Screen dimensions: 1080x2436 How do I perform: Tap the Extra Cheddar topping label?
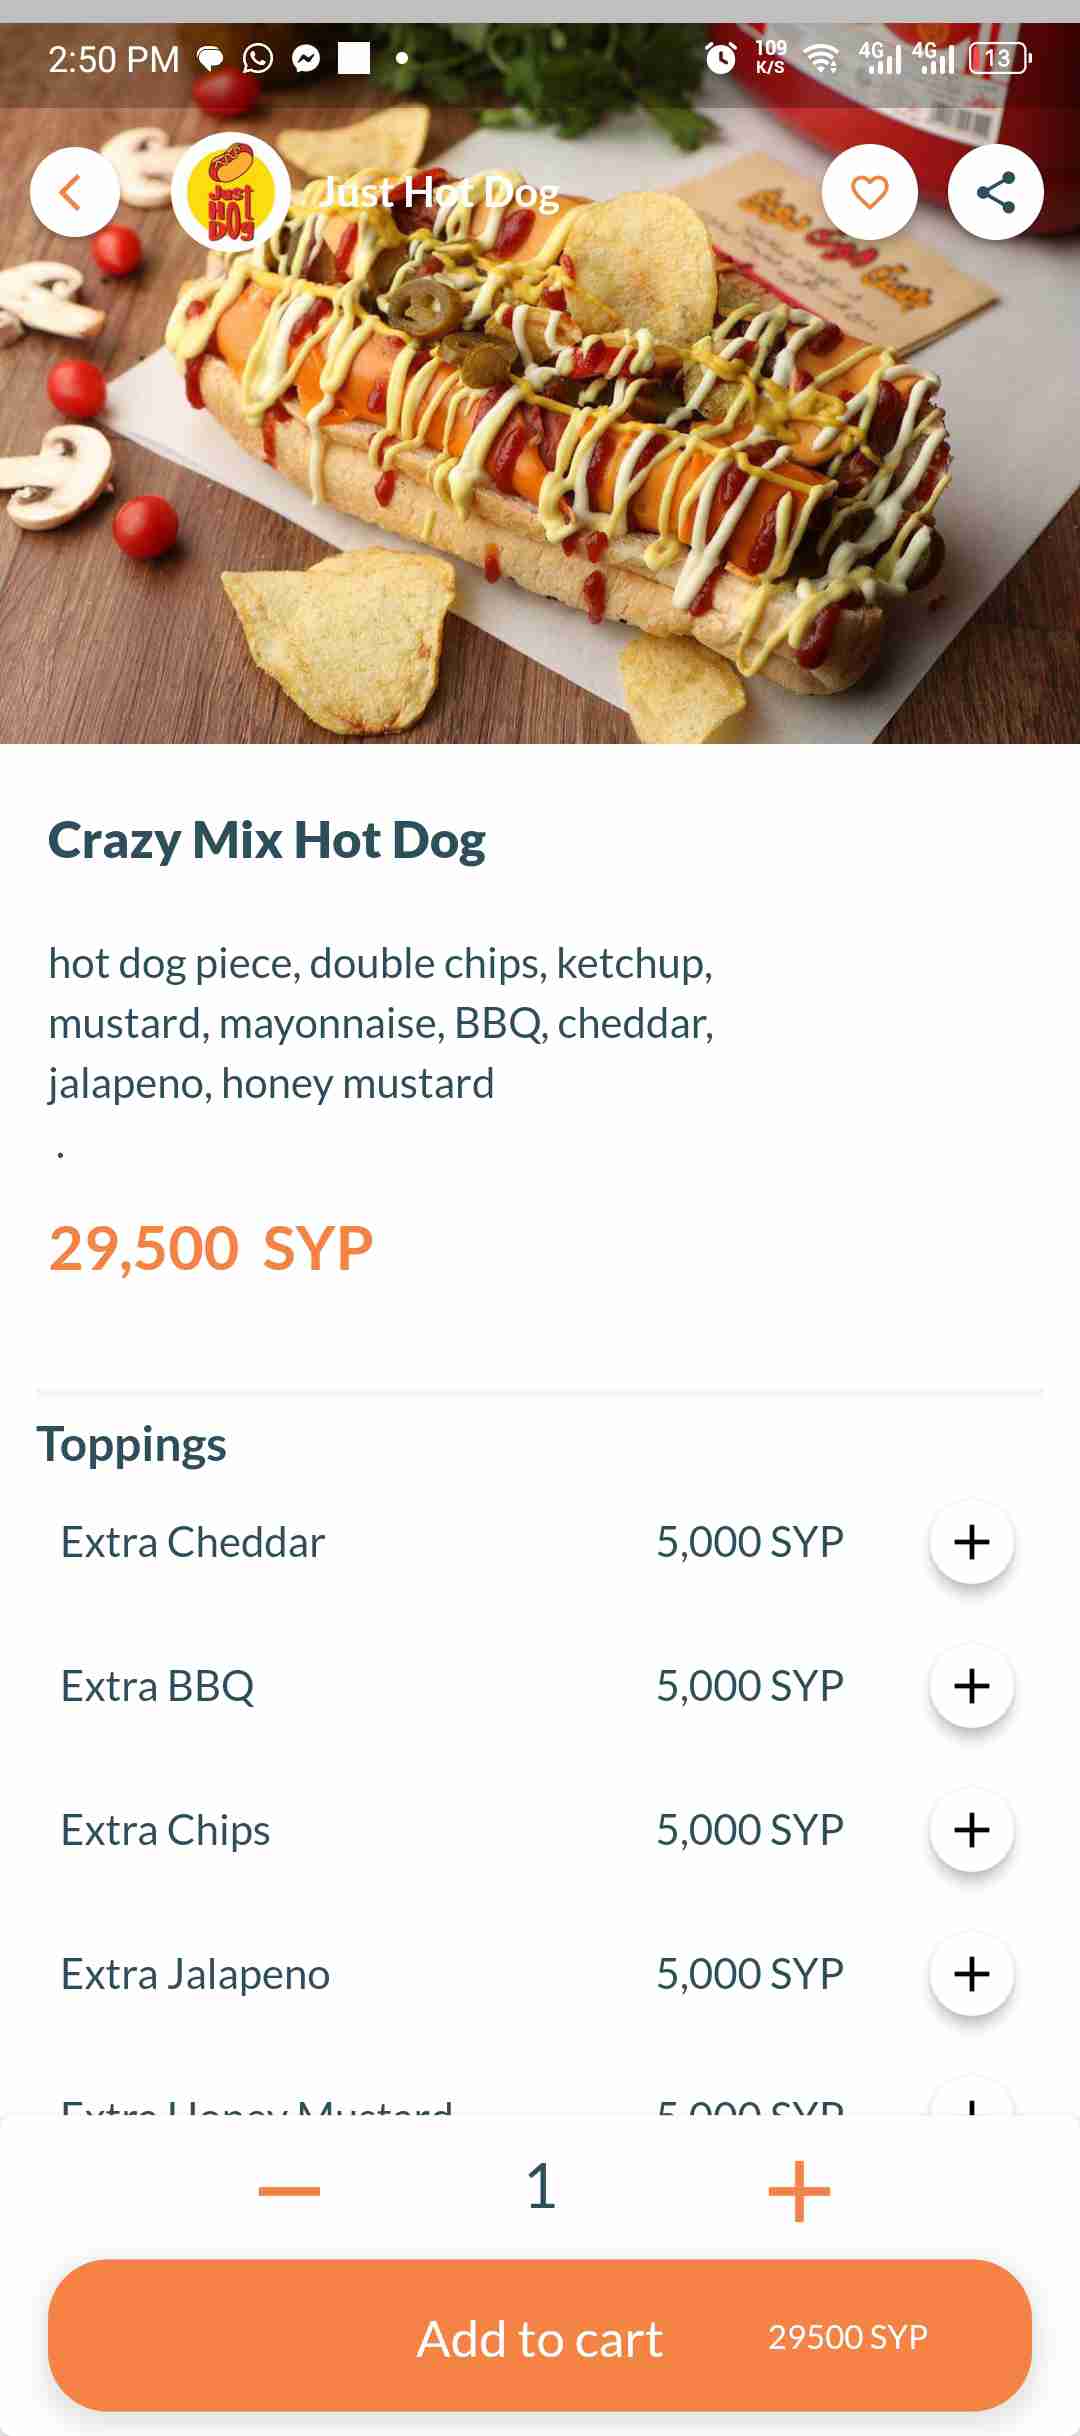(x=193, y=1542)
